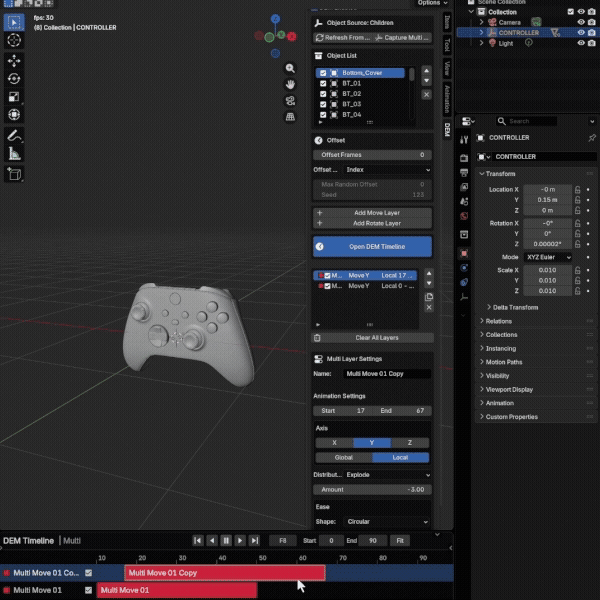
Task: Switch orthographic/perspective grid icon
Action: click(290, 117)
